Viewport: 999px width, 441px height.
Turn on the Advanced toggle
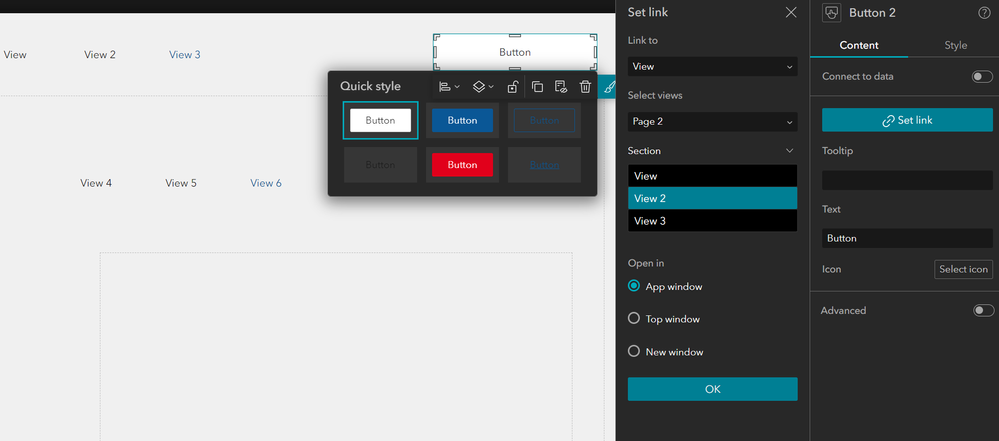pyautogui.click(x=983, y=310)
